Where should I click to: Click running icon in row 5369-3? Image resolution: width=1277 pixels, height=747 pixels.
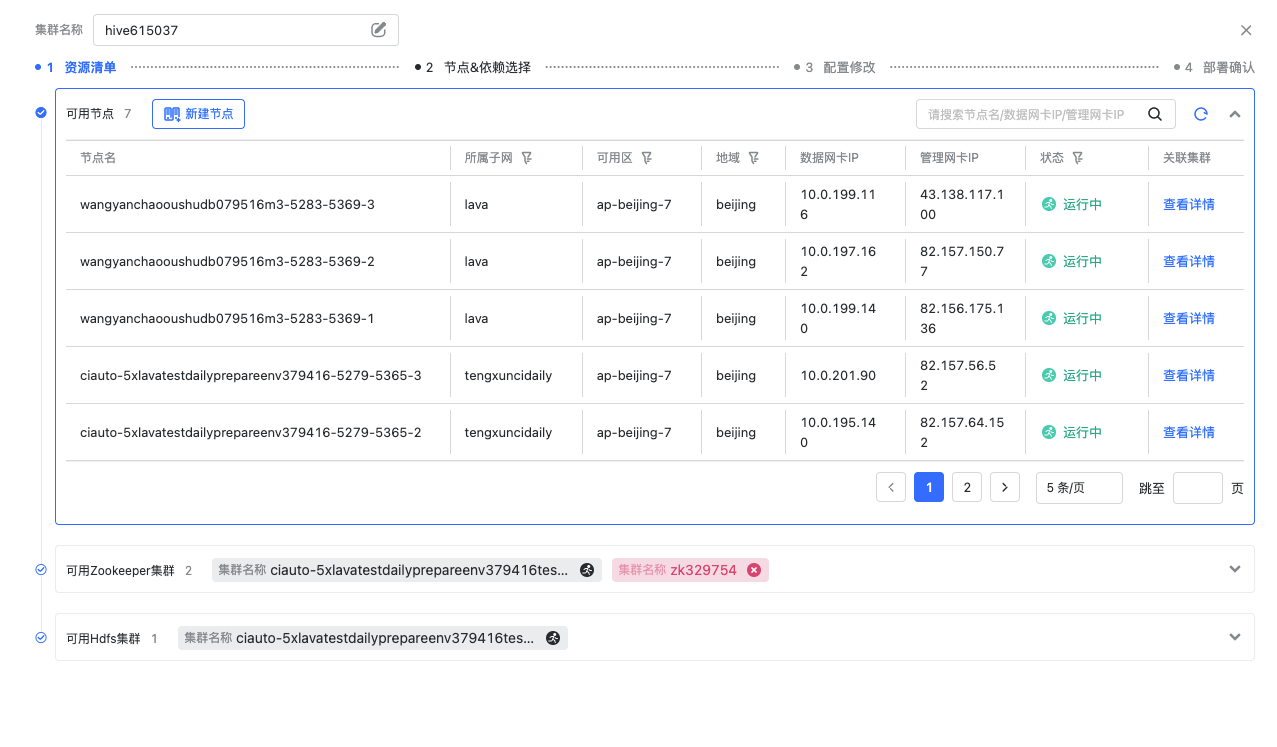tap(1049, 204)
